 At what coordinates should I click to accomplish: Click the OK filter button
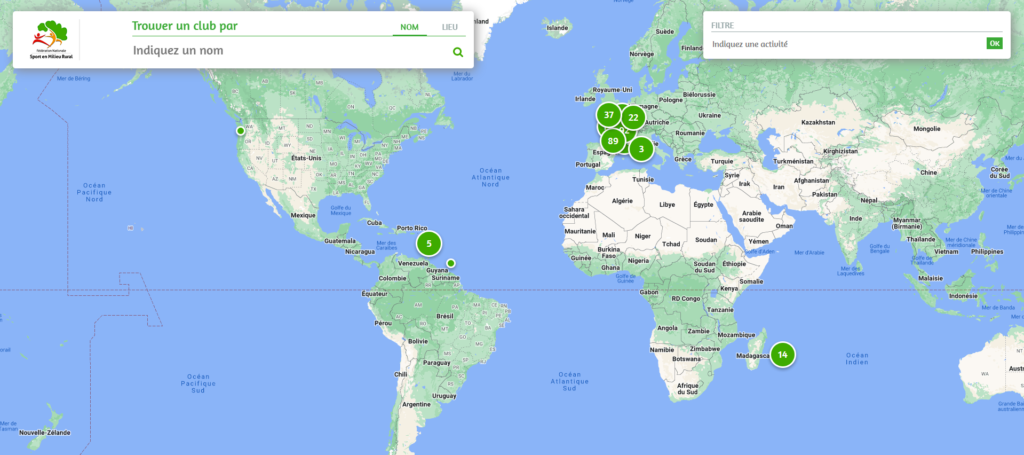pyautogui.click(x=994, y=44)
